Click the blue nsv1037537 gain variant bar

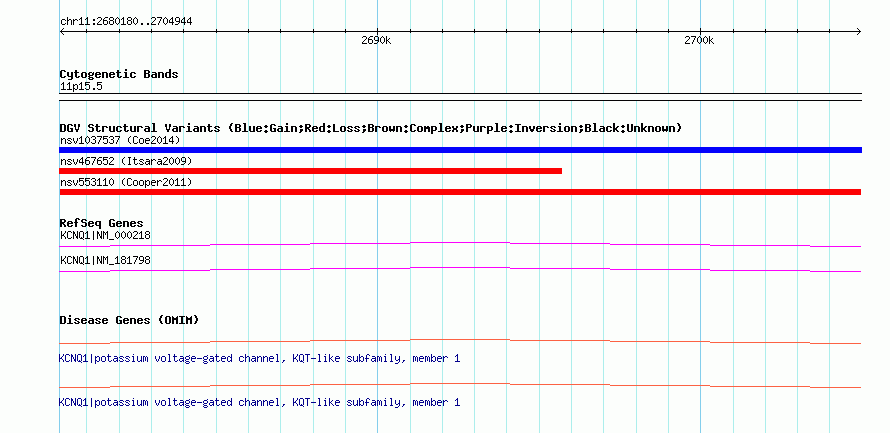coord(460,150)
